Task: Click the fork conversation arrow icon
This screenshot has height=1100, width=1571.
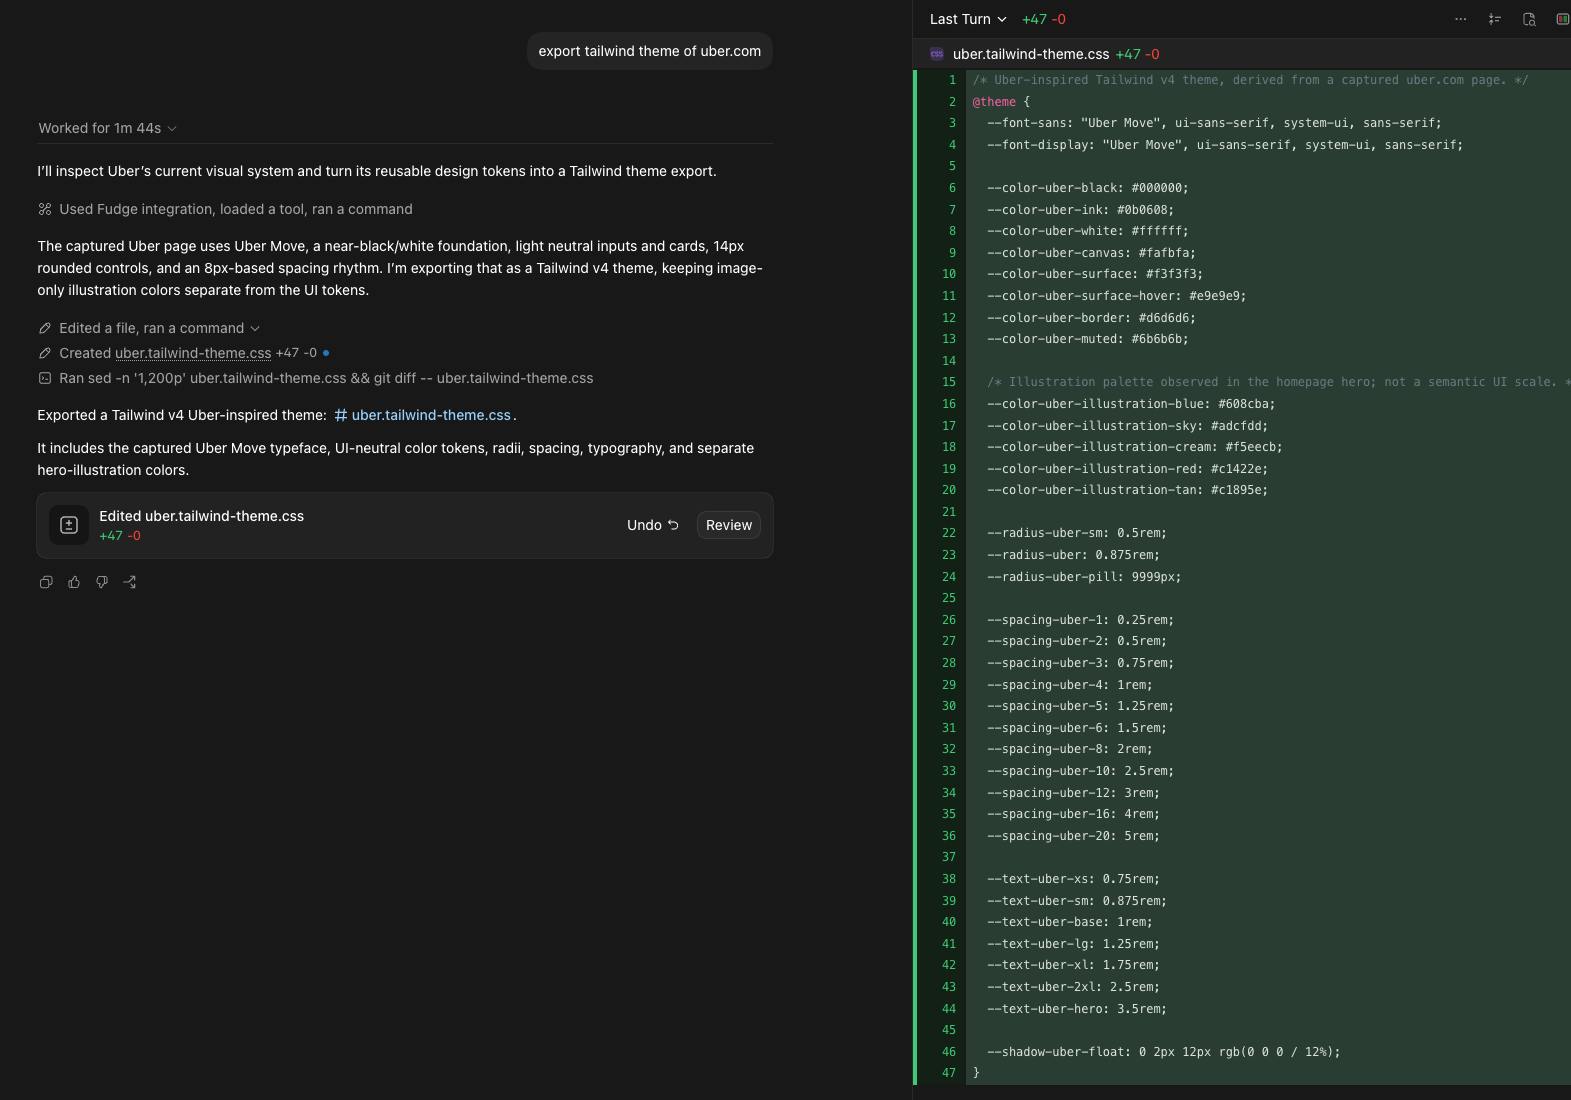Action: point(130,582)
